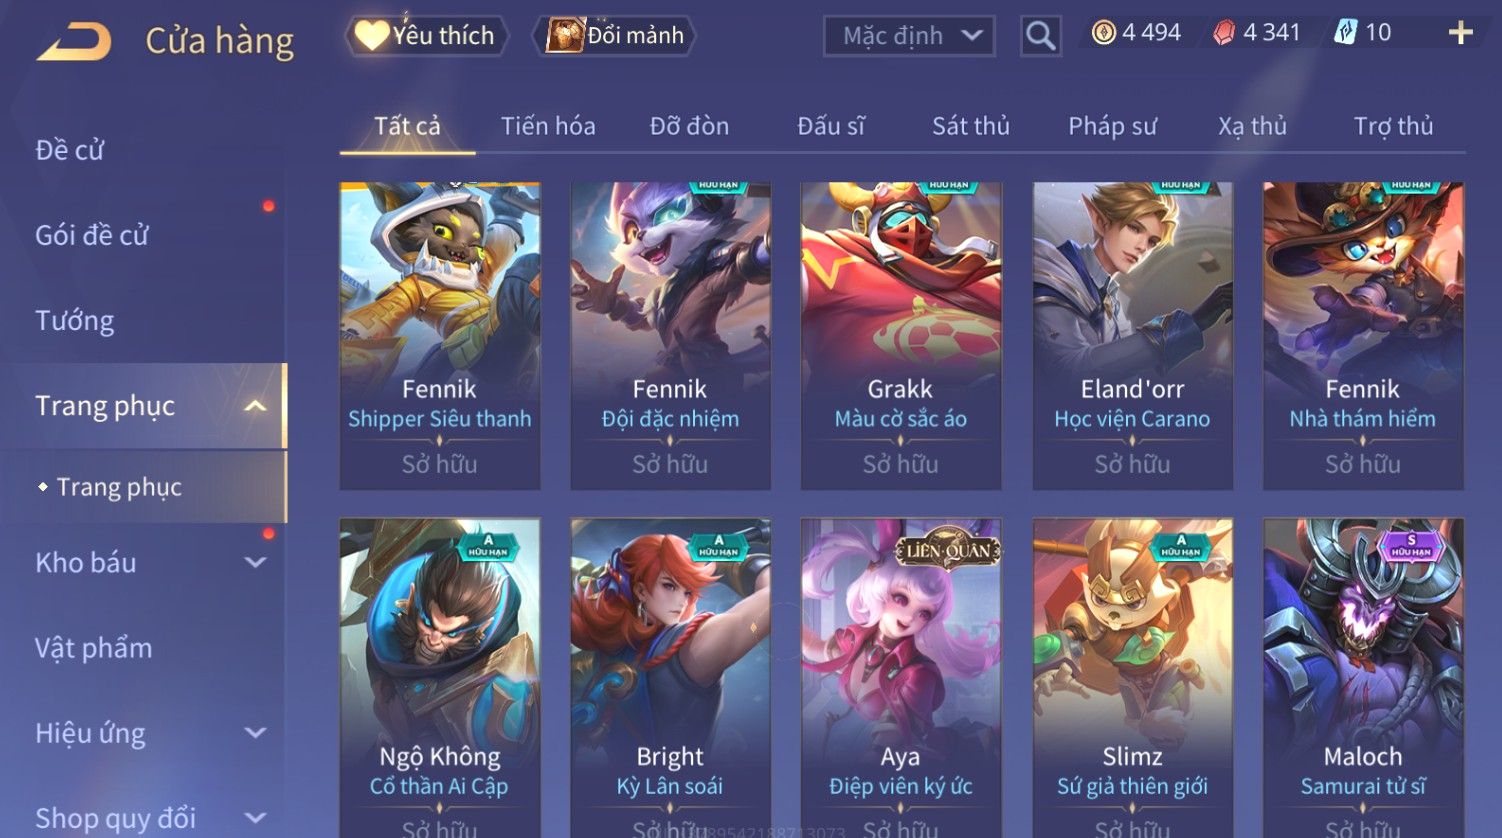Click the back arrow icon
Screen dimensions: 1502x838
pos(75,42)
